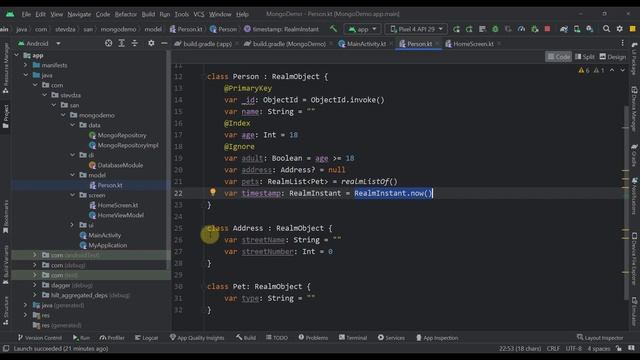Expand the manifests folder
The height and width of the screenshot is (360, 640).
click(26, 65)
